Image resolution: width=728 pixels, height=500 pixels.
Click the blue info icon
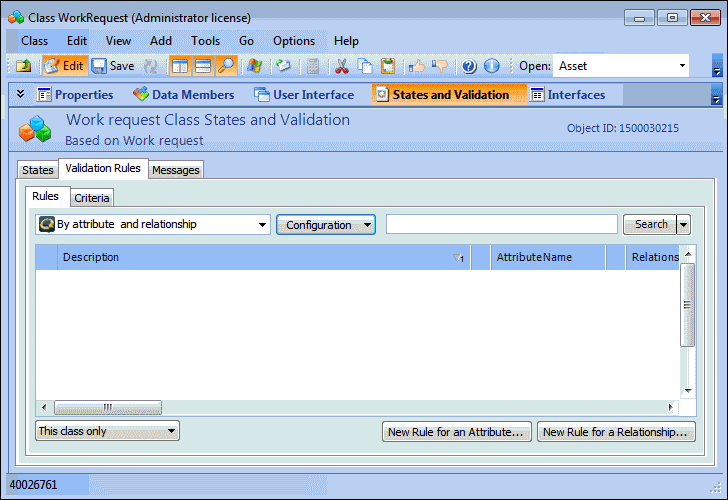point(491,66)
